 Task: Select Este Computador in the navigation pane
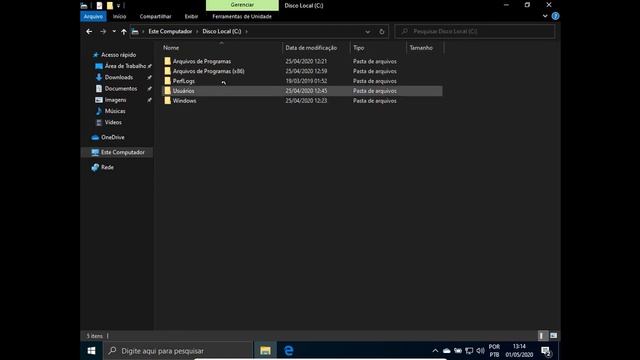pos(122,152)
